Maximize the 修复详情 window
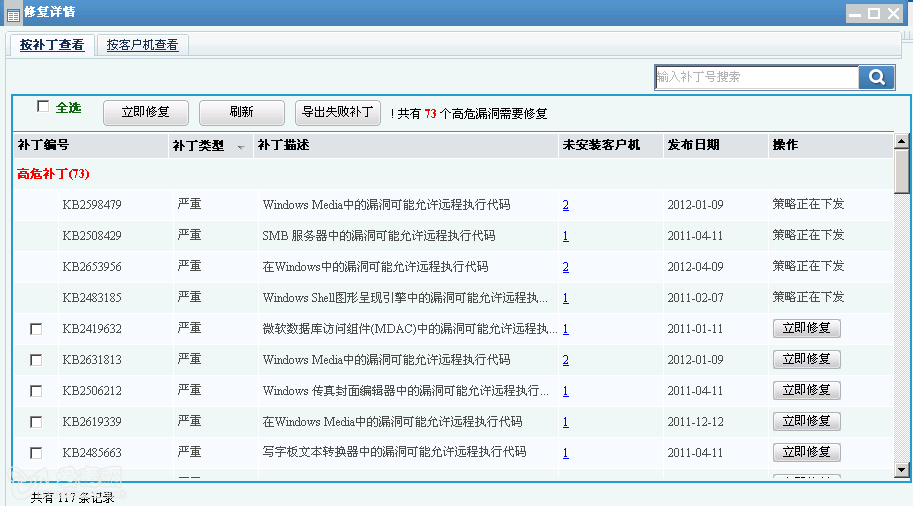Image resolution: width=913 pixels, height=506 pixels. [x=874, y=13]
